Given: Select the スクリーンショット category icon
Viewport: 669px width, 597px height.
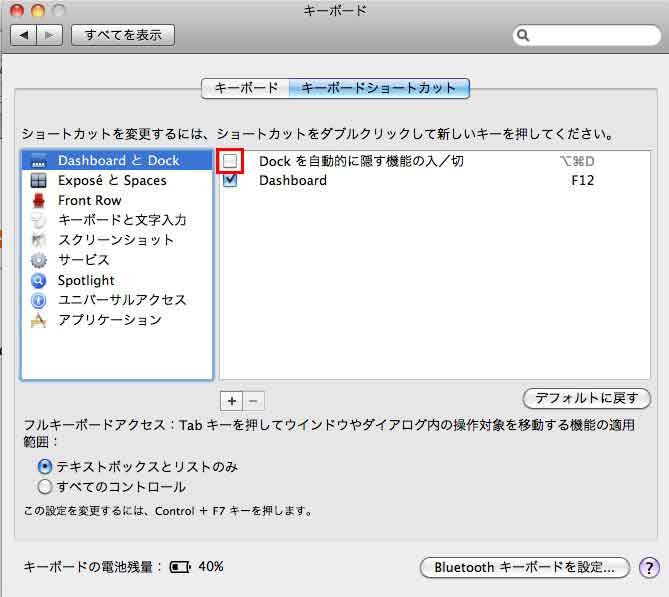Looking at the screenshot, I should pyautogui.click(x=39, y=240).
